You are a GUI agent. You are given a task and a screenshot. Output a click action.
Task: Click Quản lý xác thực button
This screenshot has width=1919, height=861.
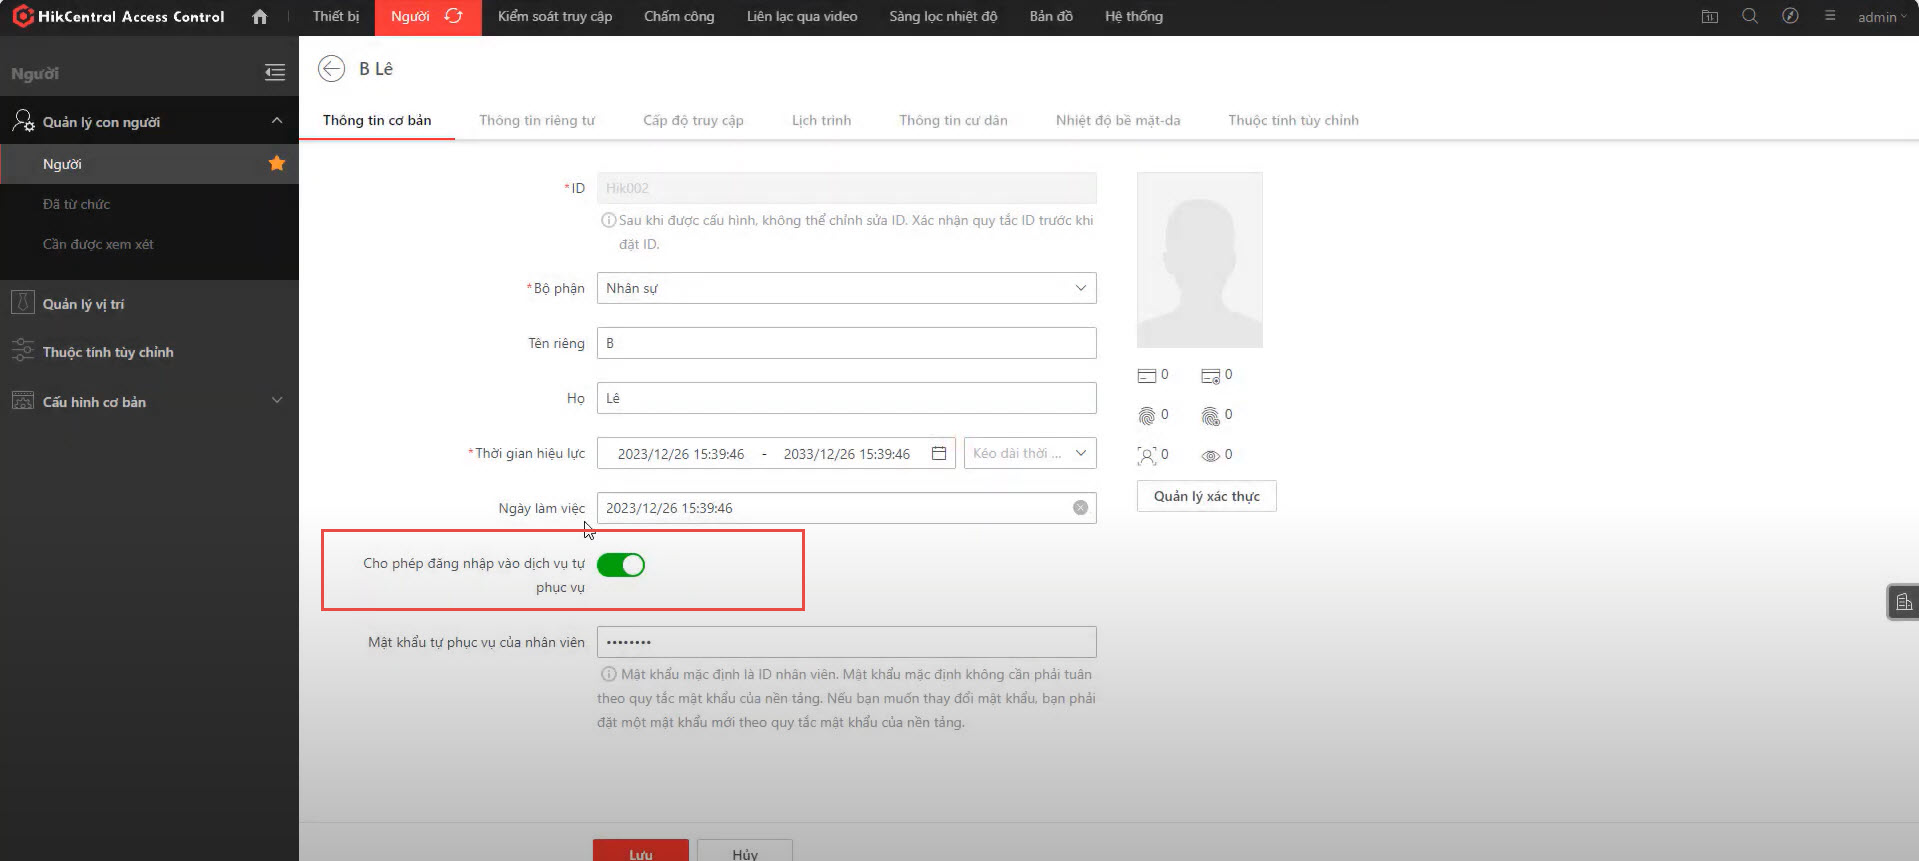click(x=1206, y=496)
